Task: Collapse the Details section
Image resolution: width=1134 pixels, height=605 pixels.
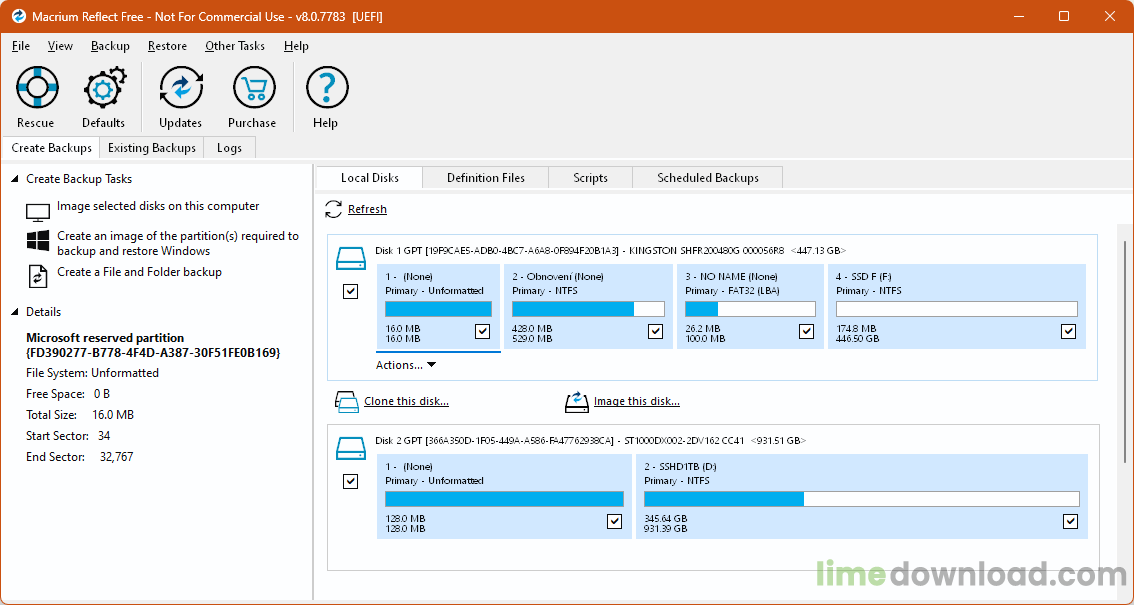Action: pyautogui.click(x=15, y=312)
